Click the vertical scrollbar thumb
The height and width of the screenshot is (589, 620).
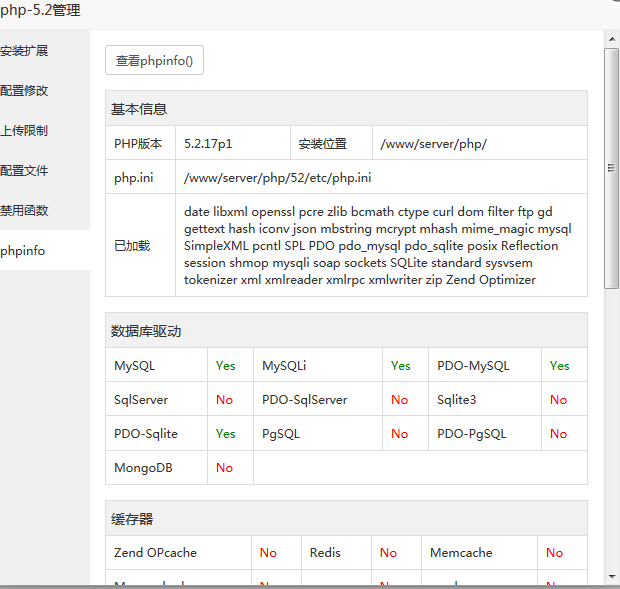click(x=611, y=169)
